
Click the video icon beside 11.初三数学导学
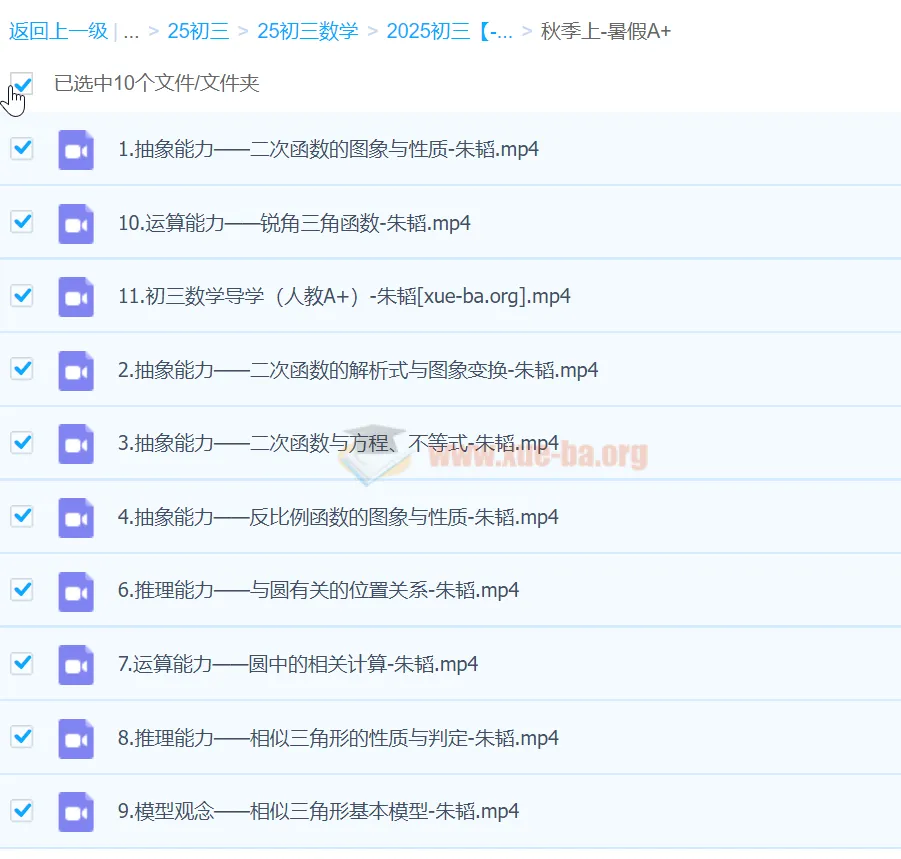(75, 296)
